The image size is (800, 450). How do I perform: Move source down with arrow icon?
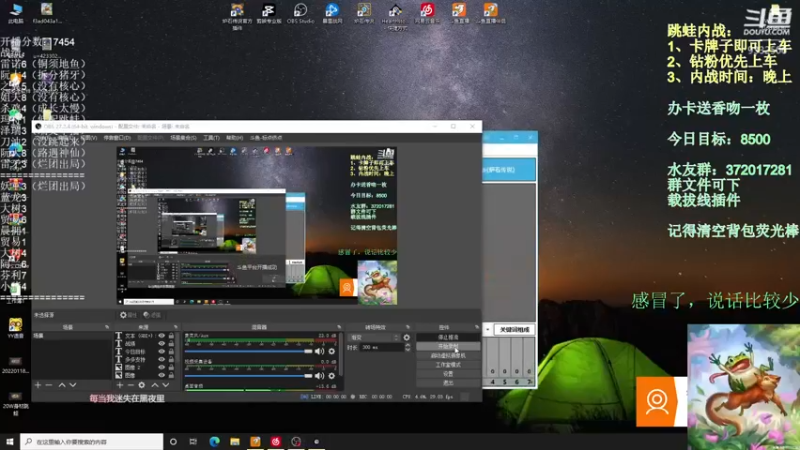point(166,385)
